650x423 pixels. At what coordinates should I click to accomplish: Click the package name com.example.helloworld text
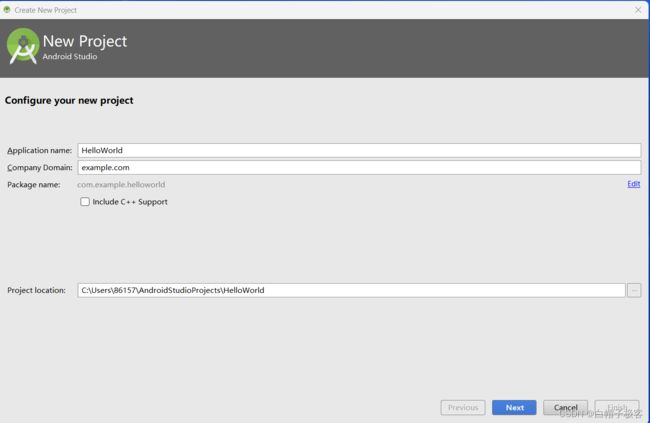coord(121,185)
